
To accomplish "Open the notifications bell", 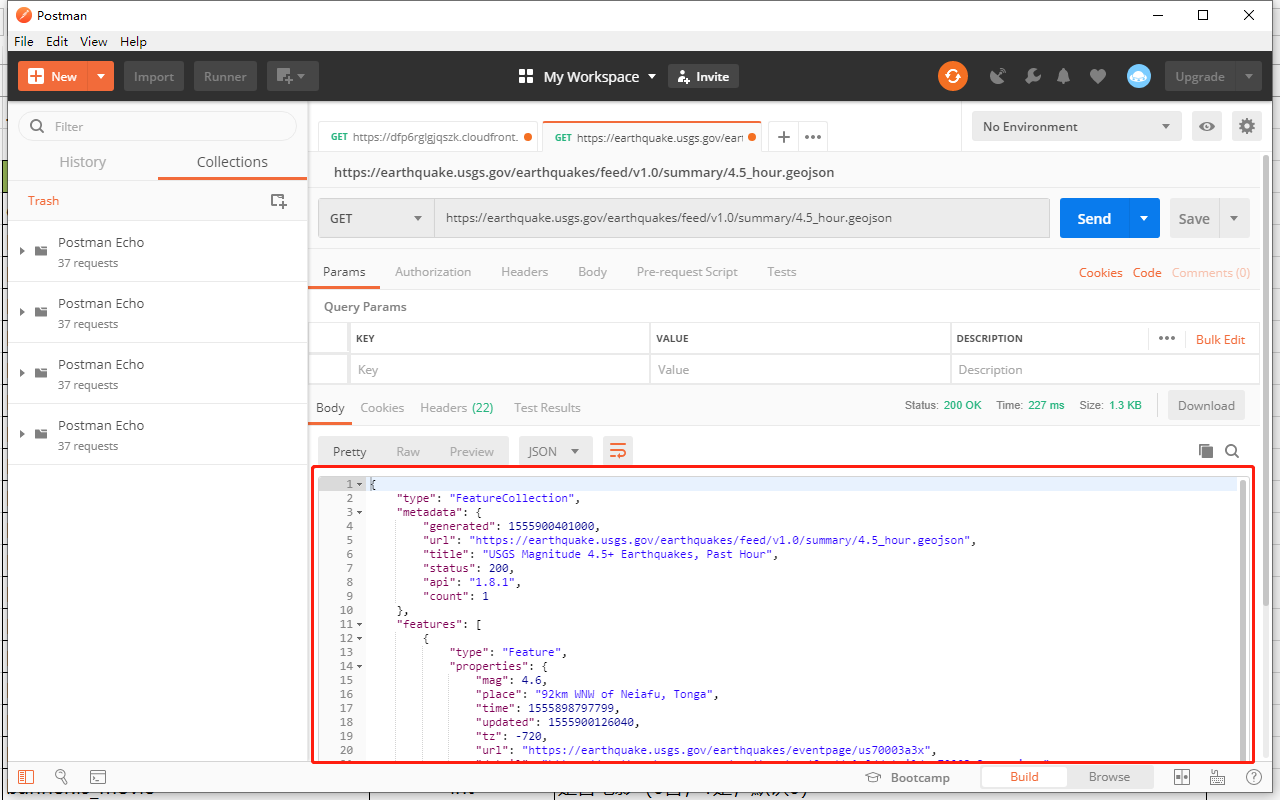I will (1063, 76).
